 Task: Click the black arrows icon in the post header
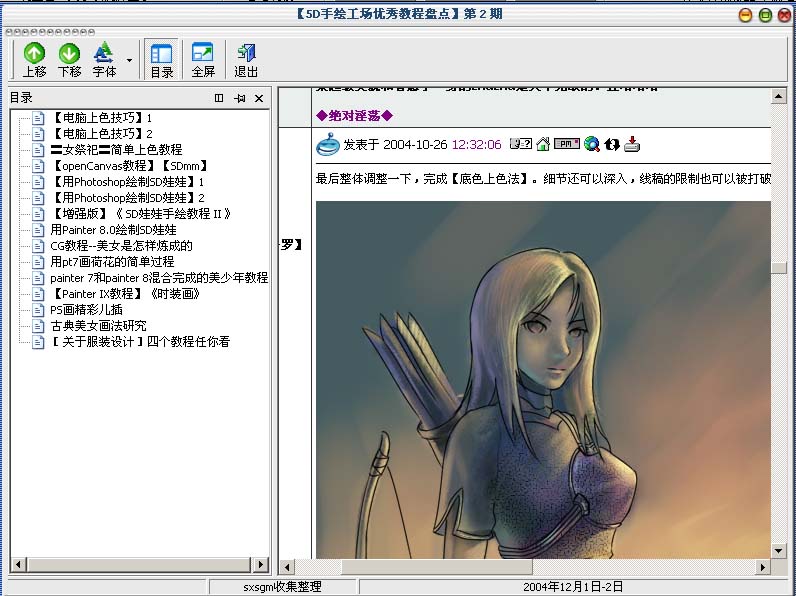point(612,144)
